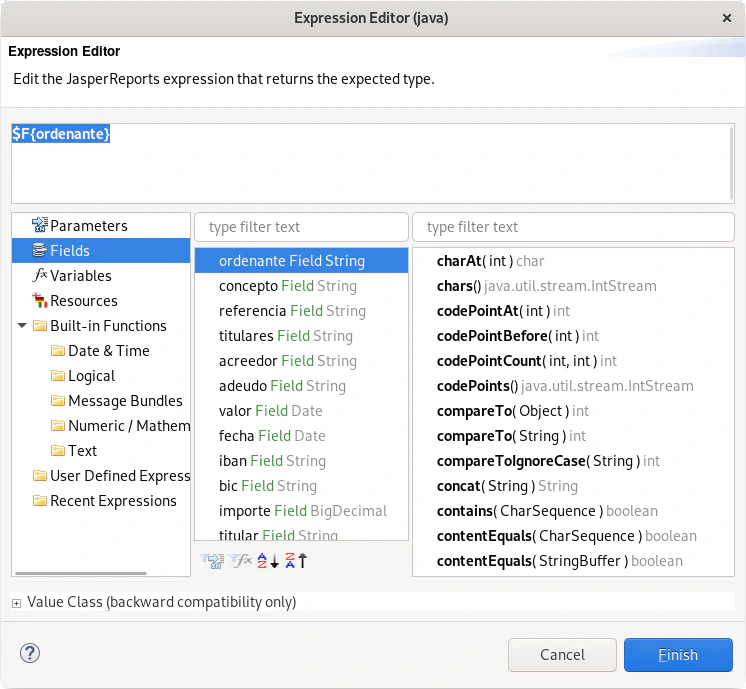This screenshot has width=746, height=689.
Task: Click the hide built-in variables filter icon
Action: click(242, 561)
